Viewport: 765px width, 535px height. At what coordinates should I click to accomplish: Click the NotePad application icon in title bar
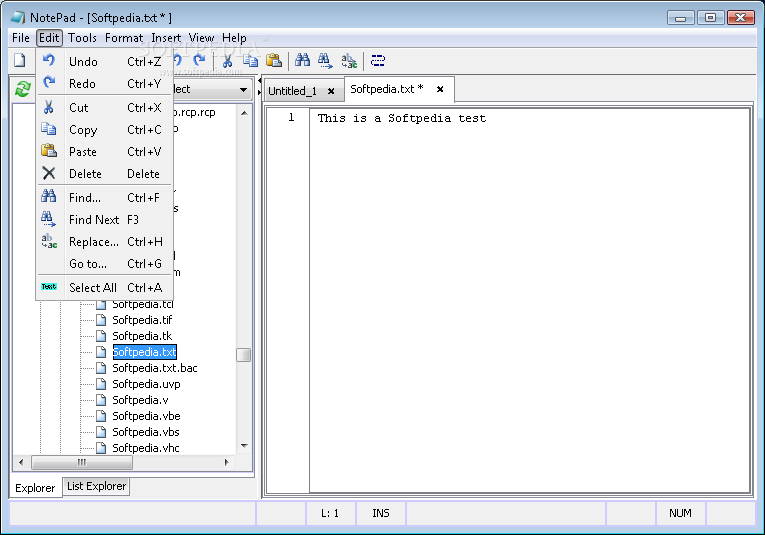click(x=18, y=18)
